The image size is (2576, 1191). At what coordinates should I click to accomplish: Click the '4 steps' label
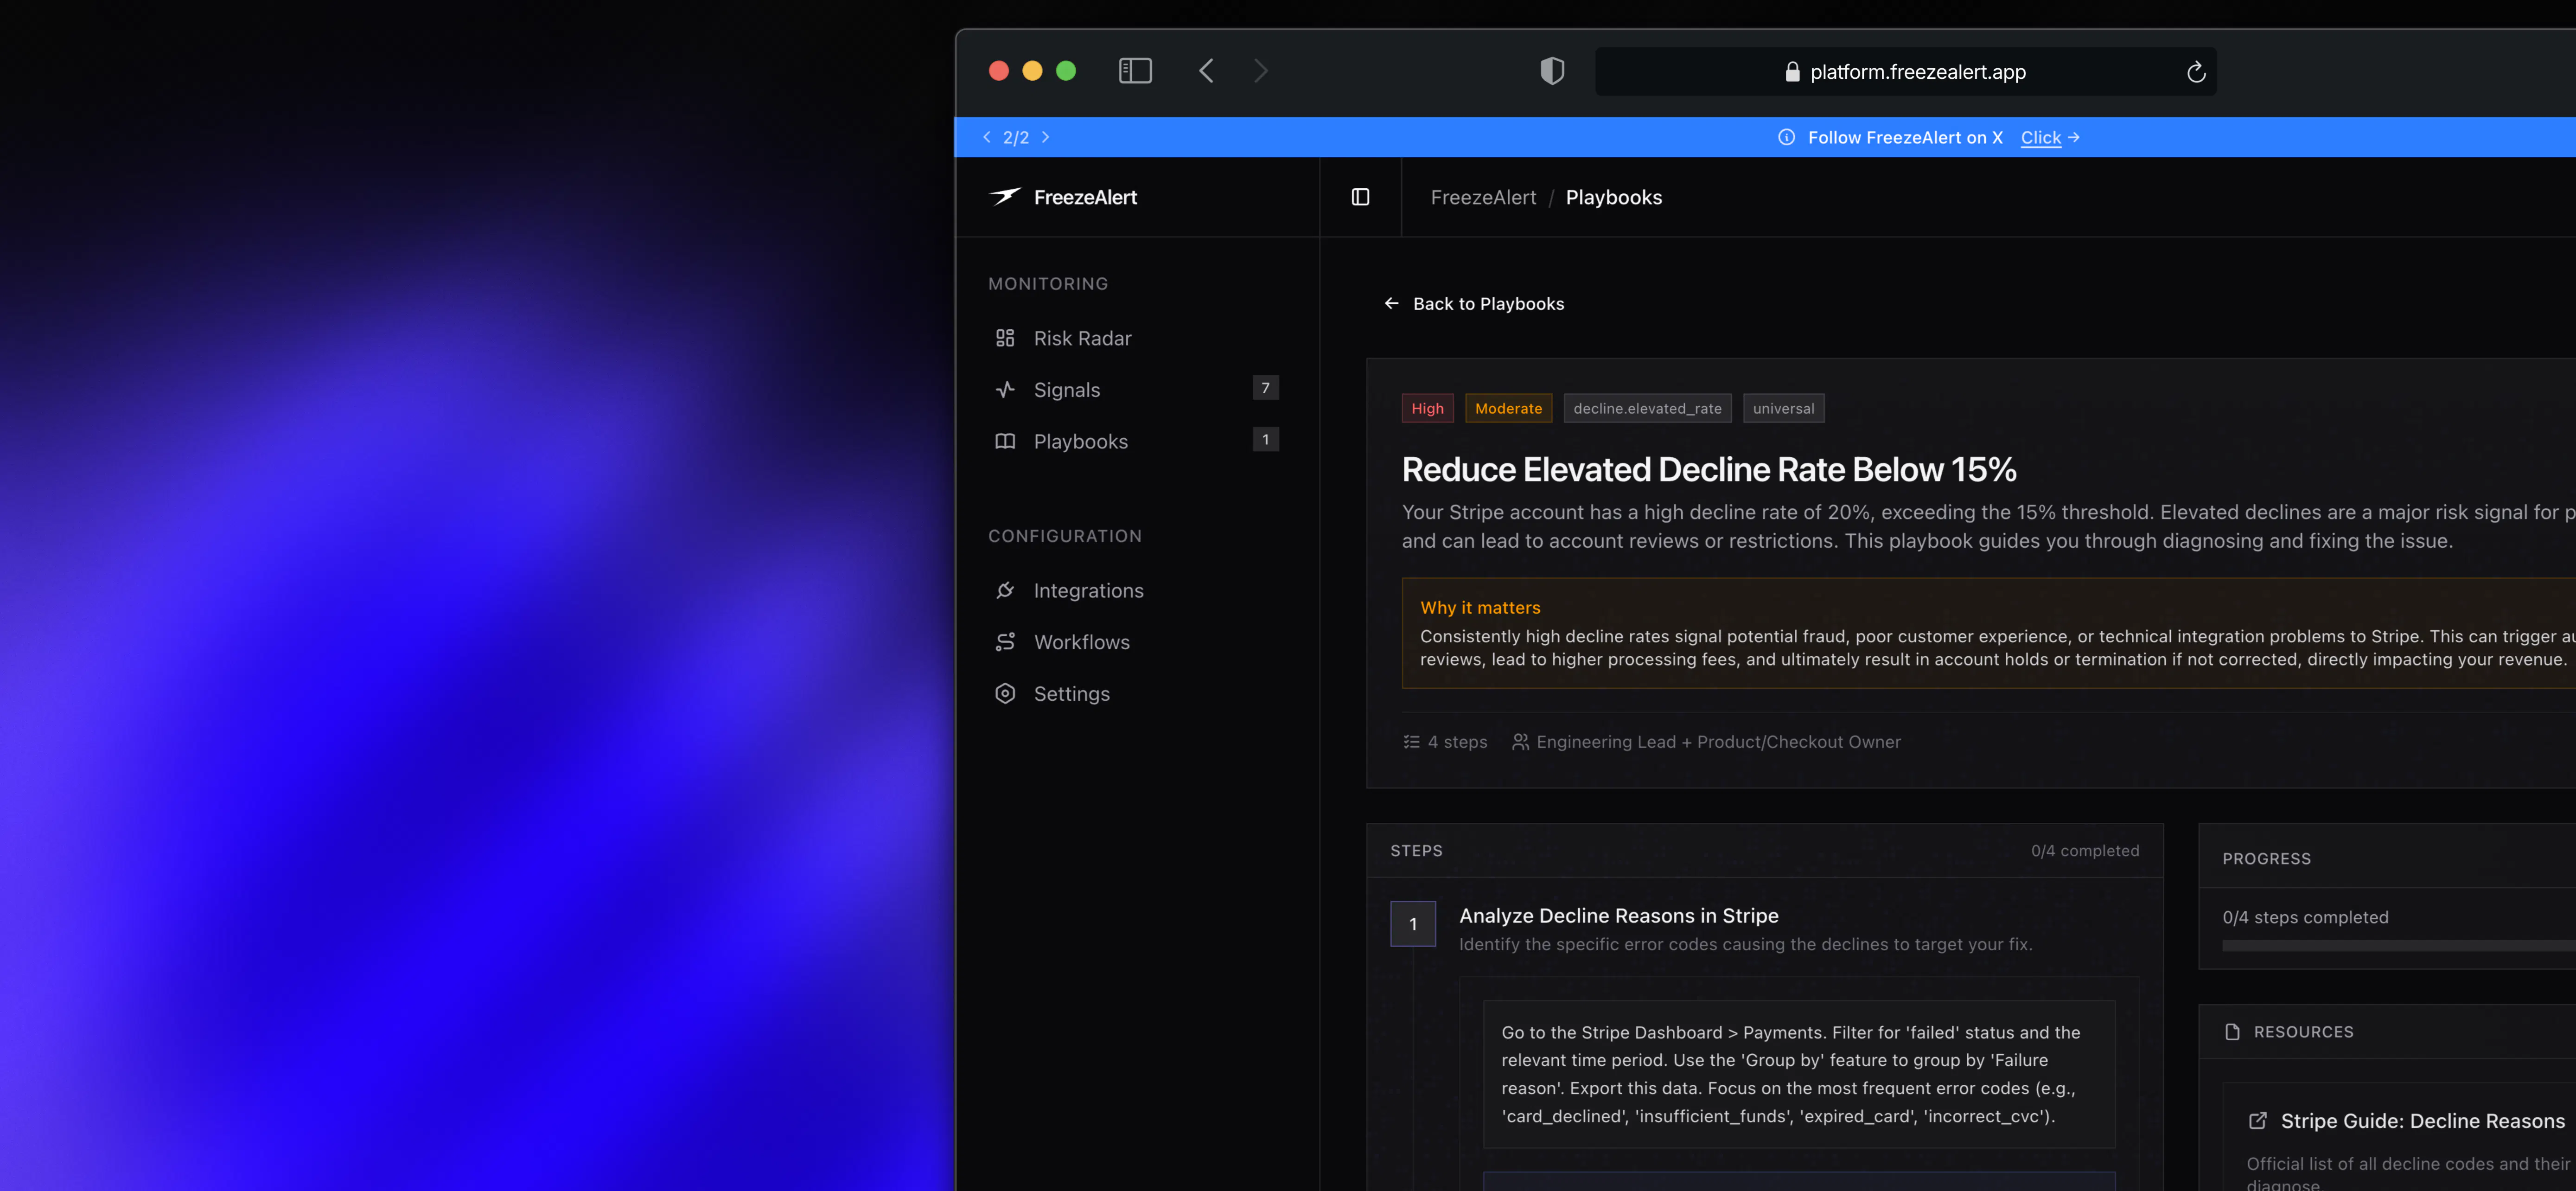click(1457, 742)
